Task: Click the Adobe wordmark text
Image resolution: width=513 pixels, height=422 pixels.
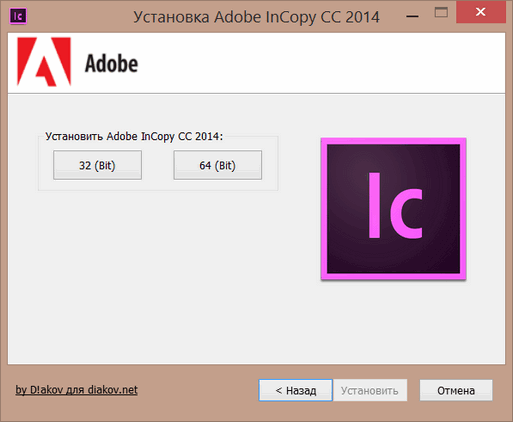Action: (111, 63)
